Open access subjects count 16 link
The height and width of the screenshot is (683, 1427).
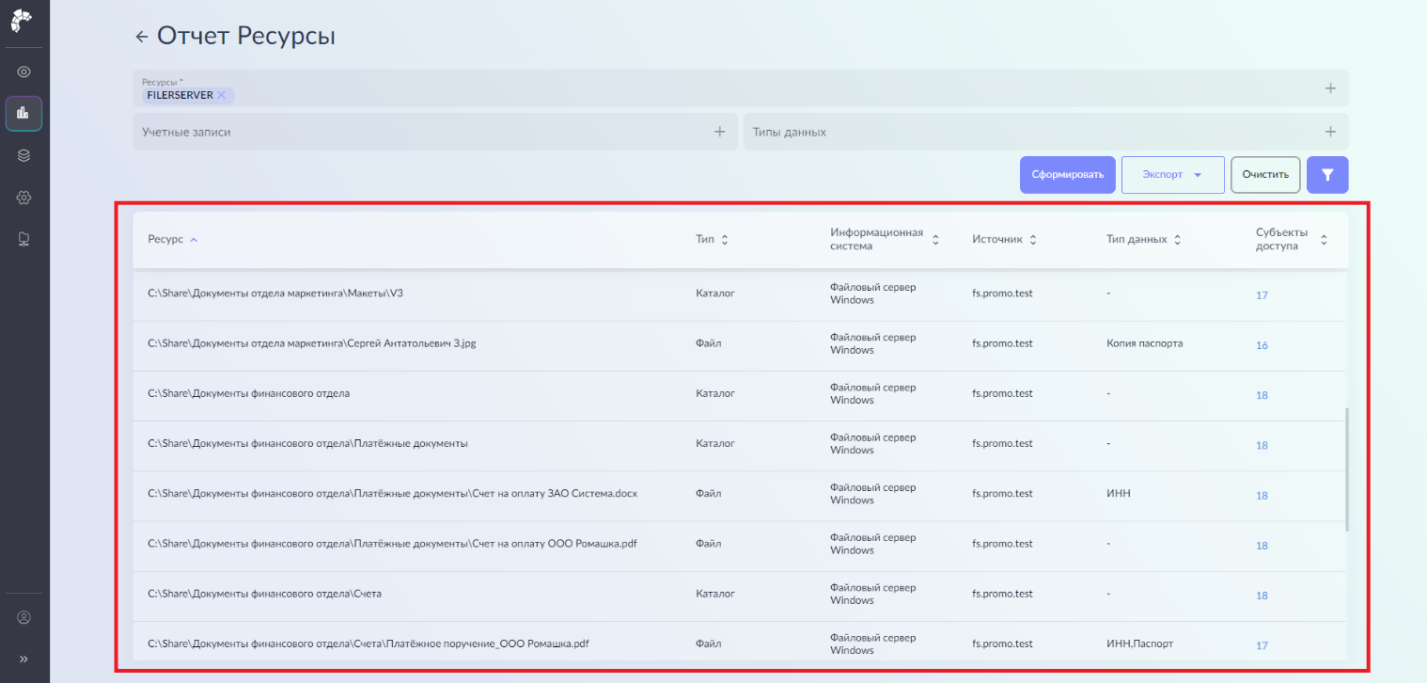[1261, 345]
